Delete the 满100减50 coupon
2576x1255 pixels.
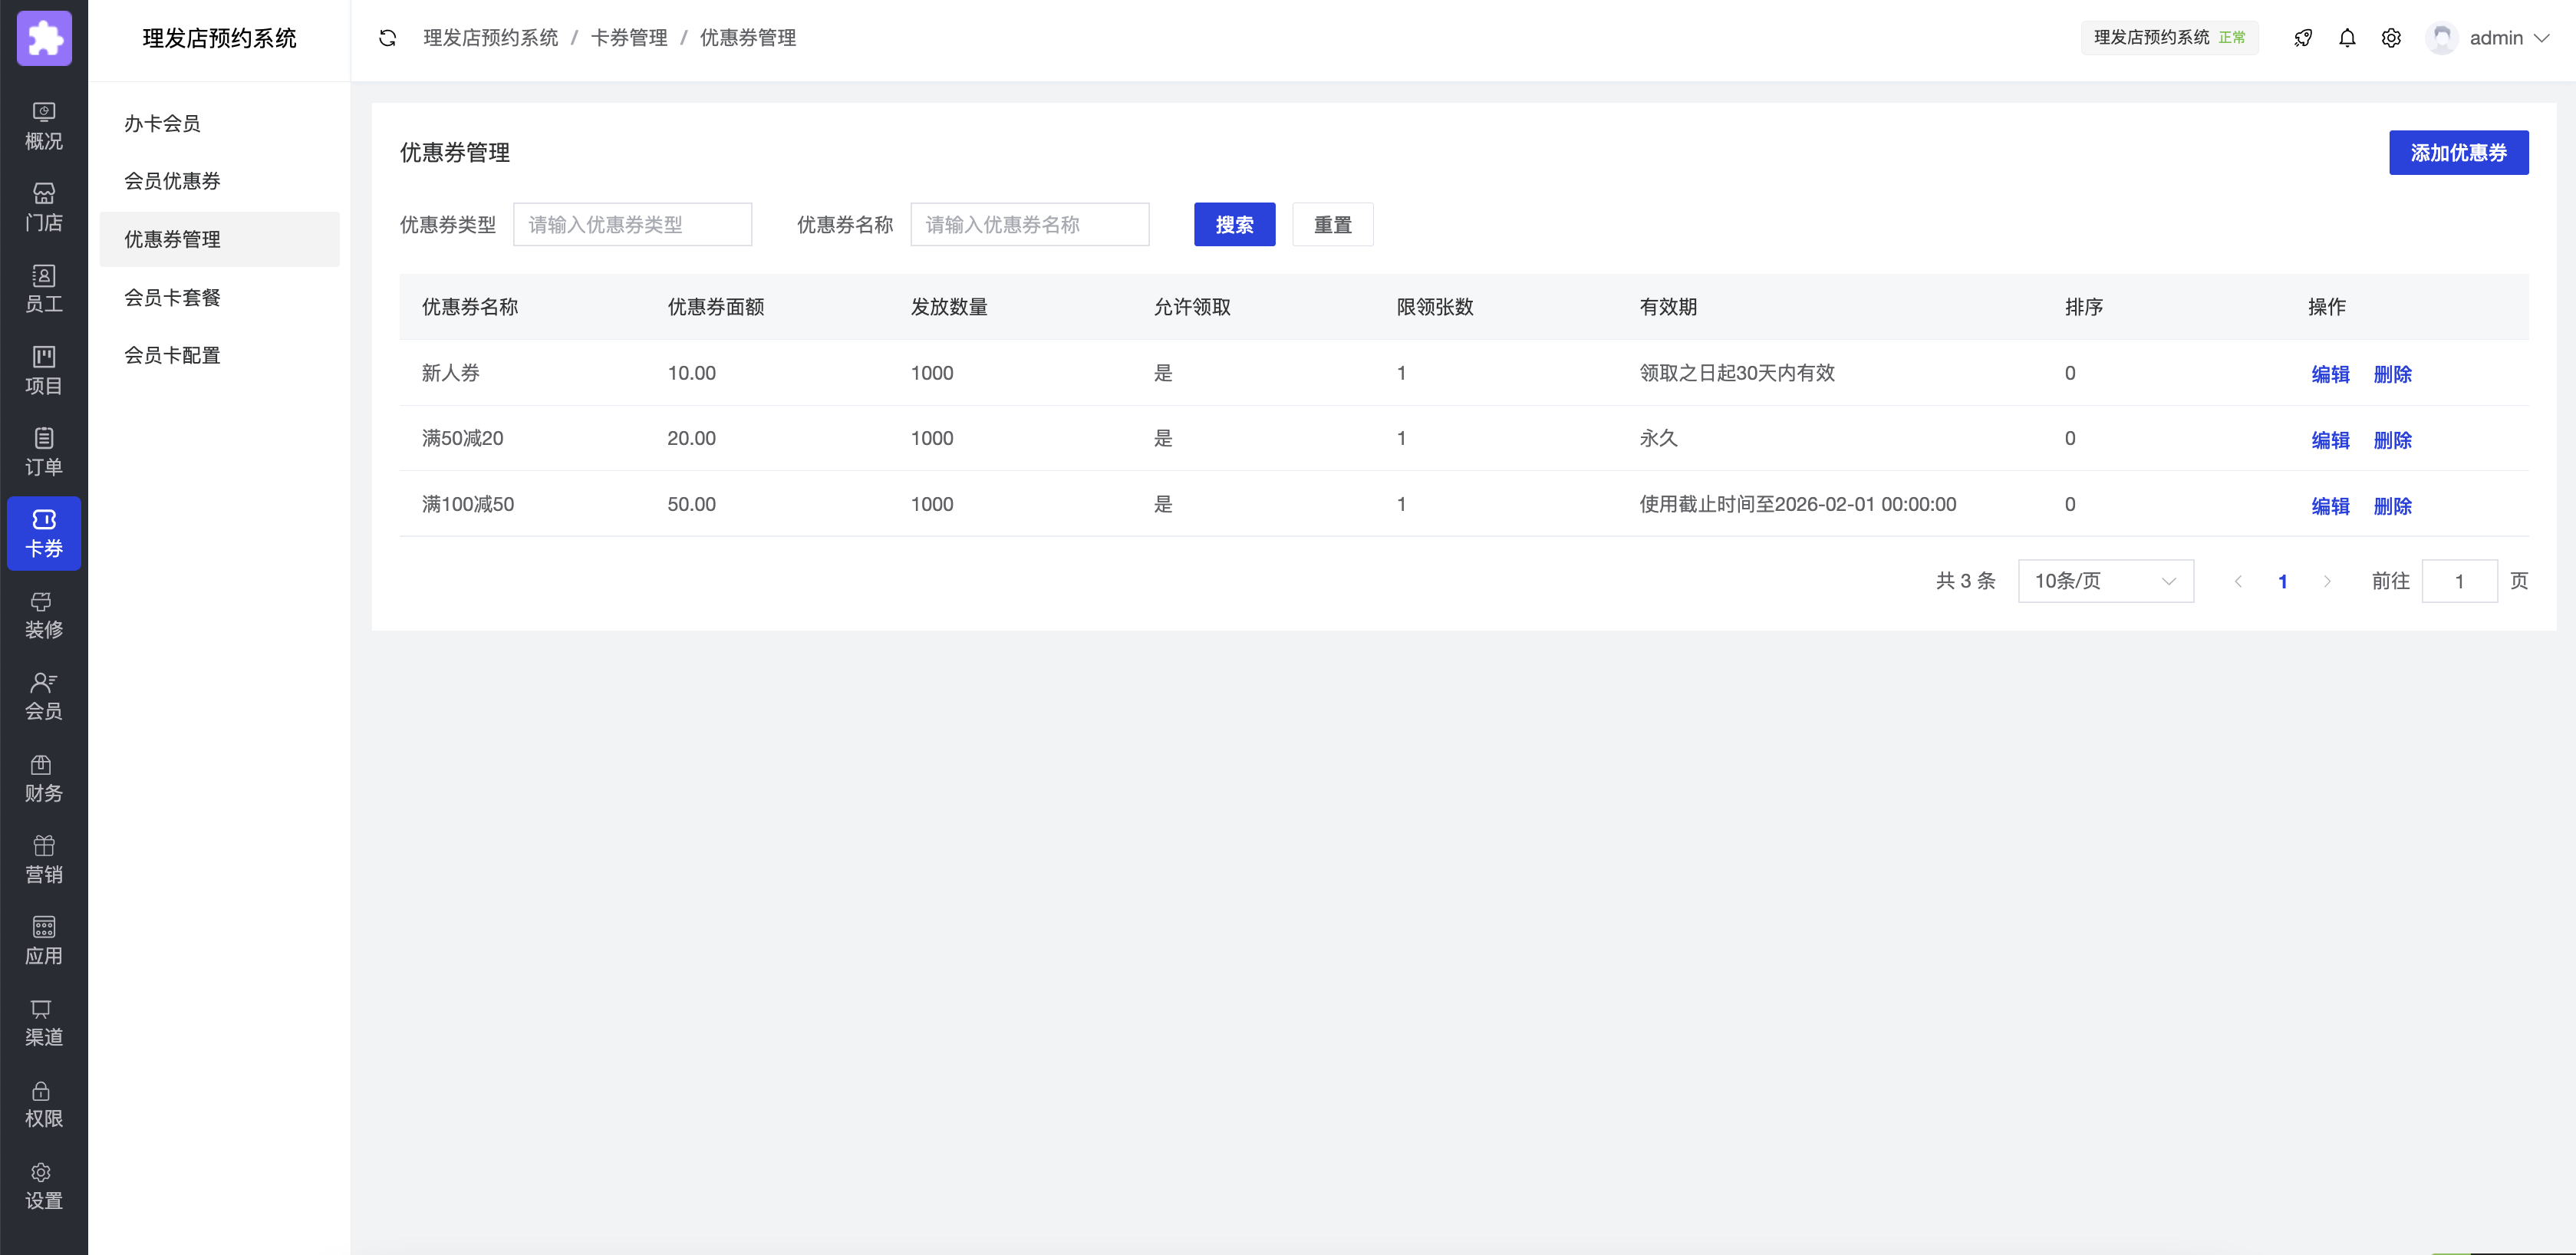click(2392, 506)
